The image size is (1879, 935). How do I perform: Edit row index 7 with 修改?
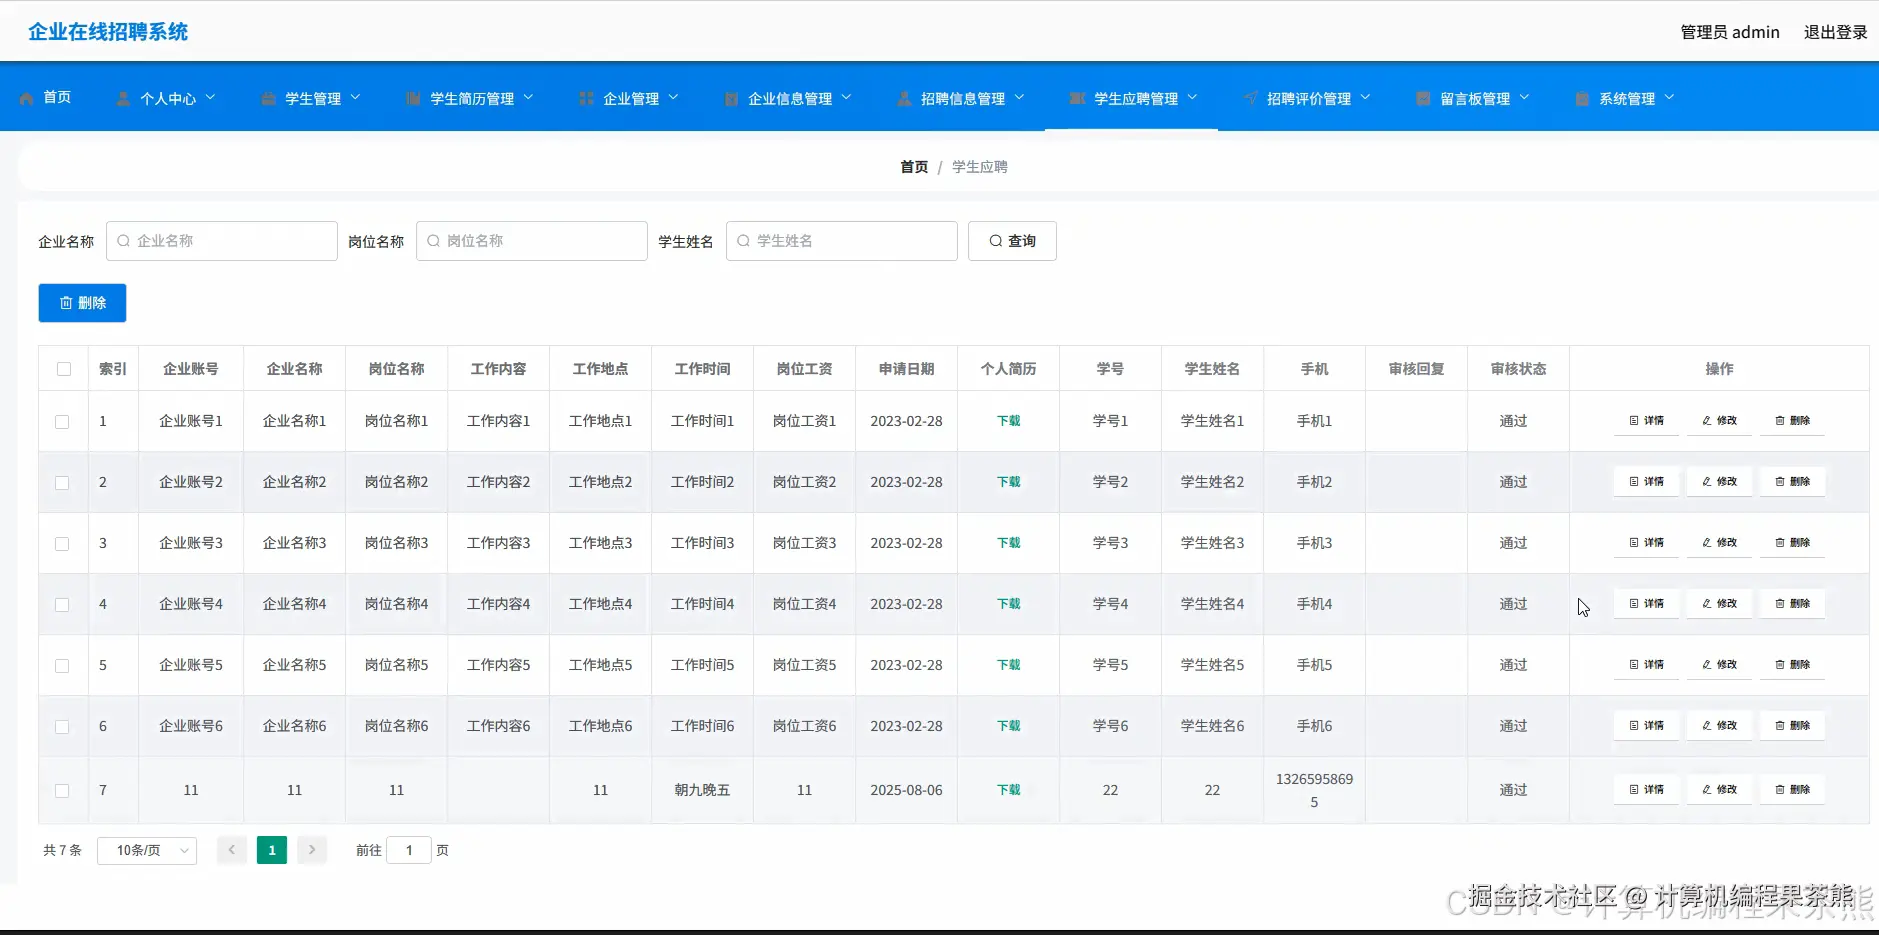tap(1720, 790)
